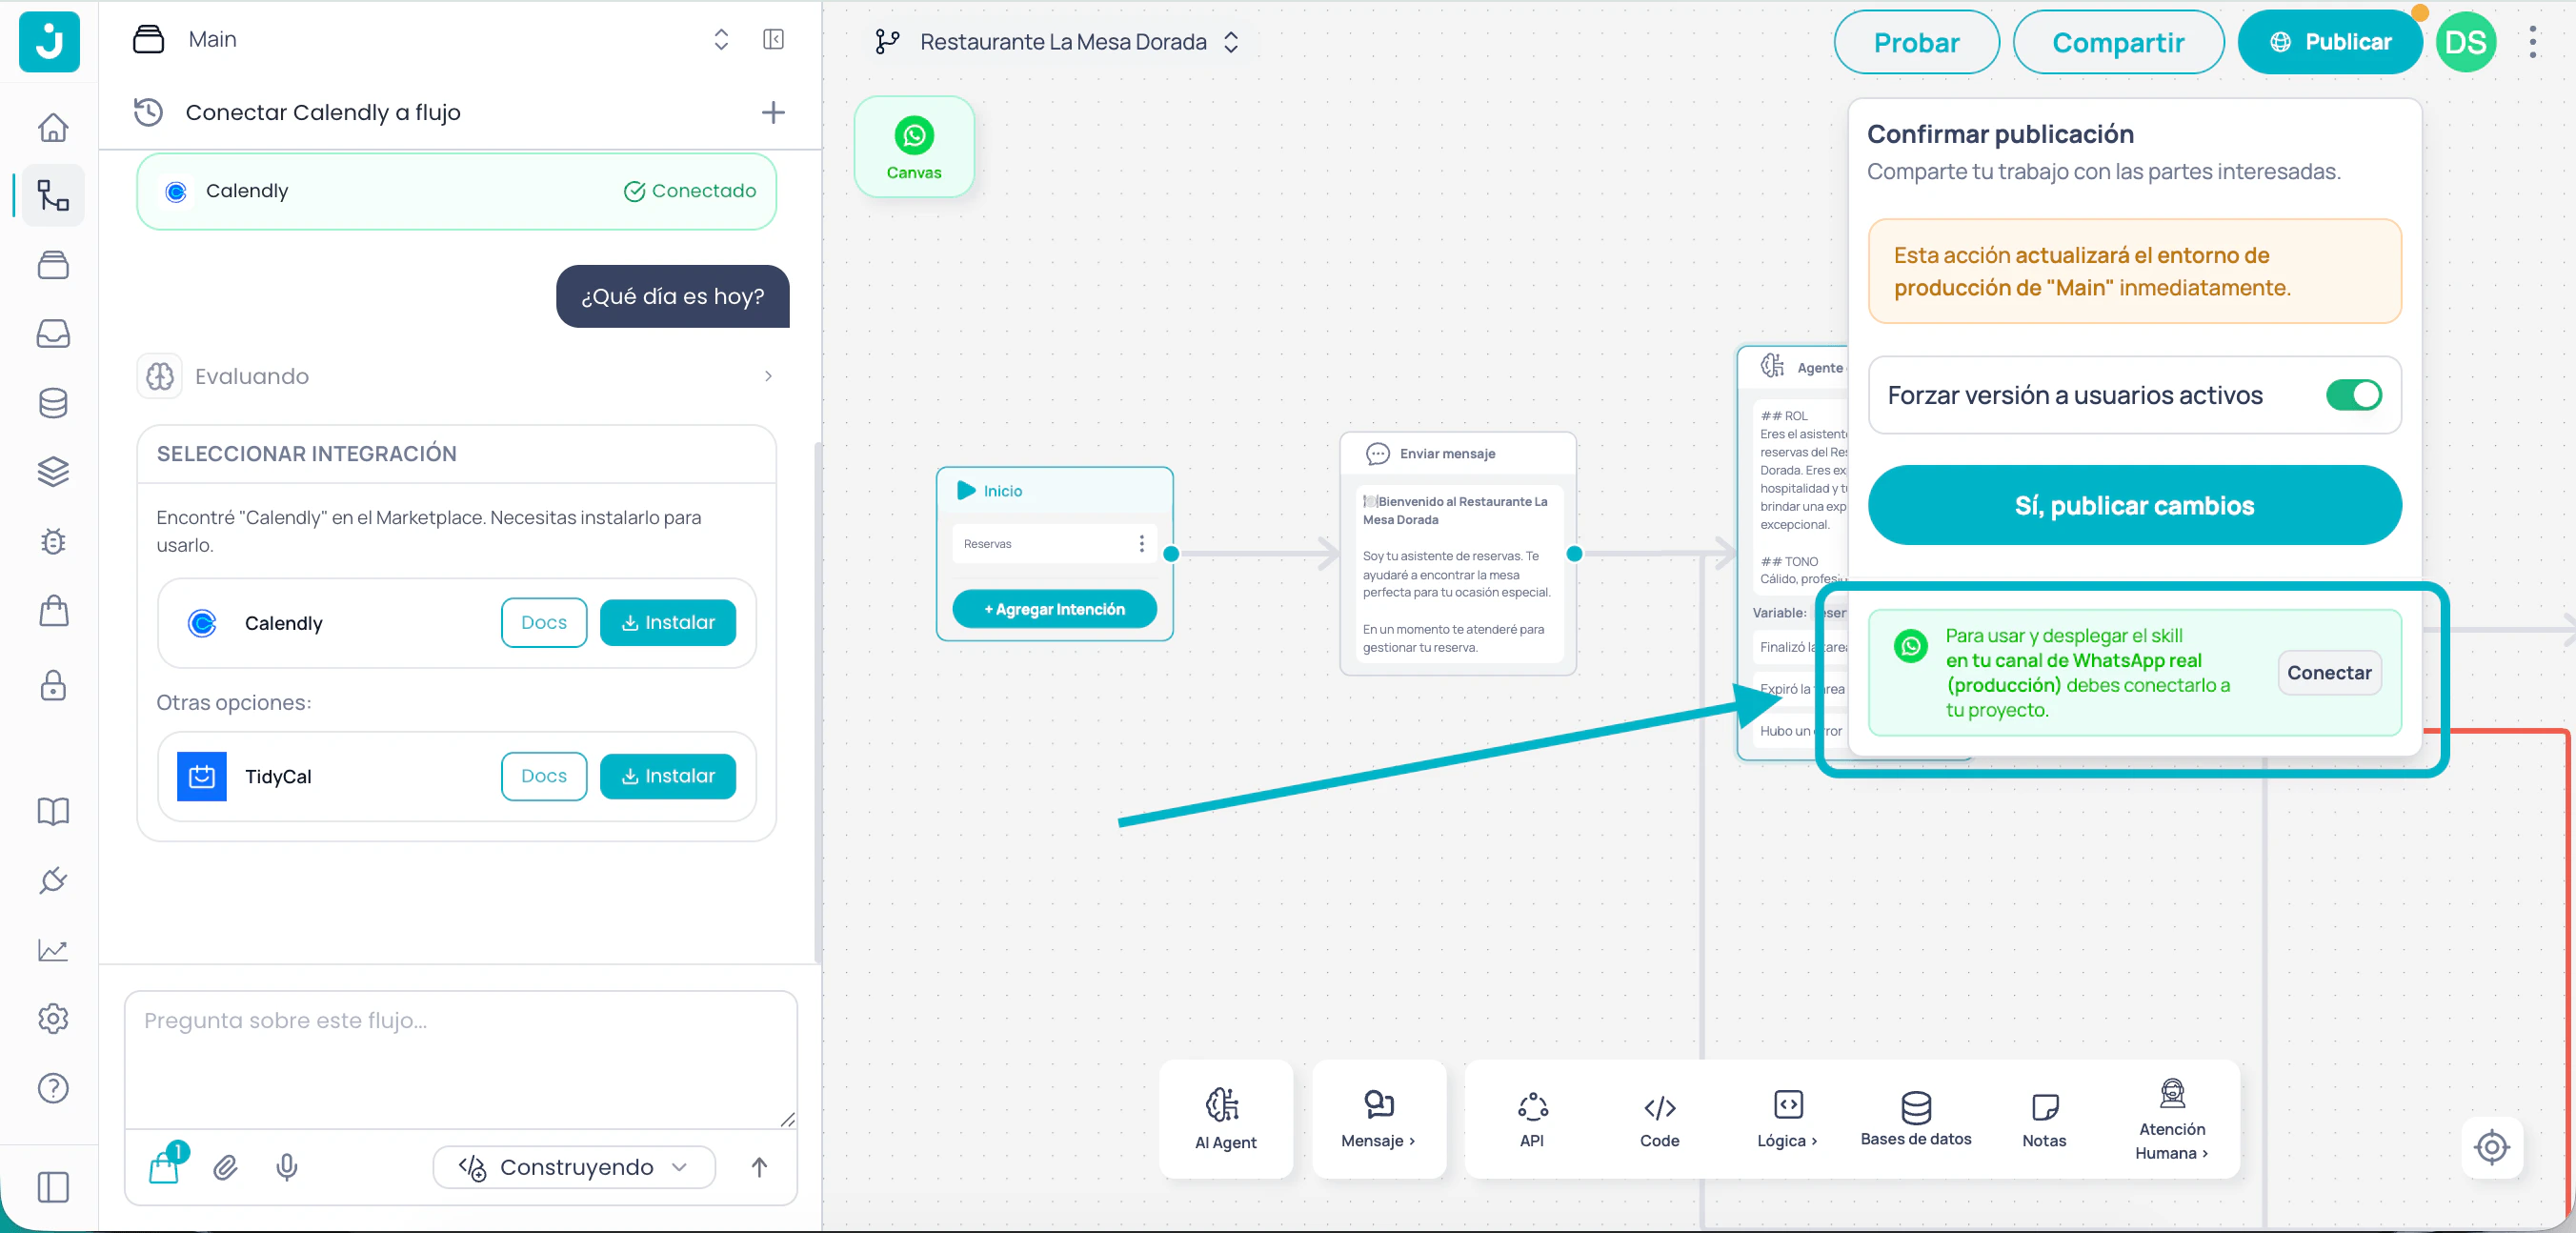The width and height of the screenshot is (2576, 1233).
Task: Add Bases de datos node
Action: 1915,1118
